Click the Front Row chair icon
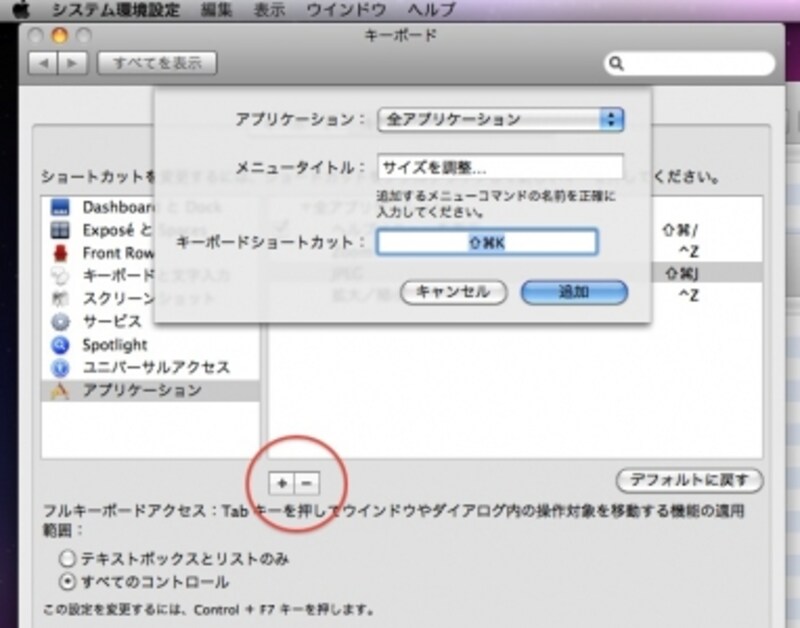Screen dimensions: 800x628 coord(61,254)
